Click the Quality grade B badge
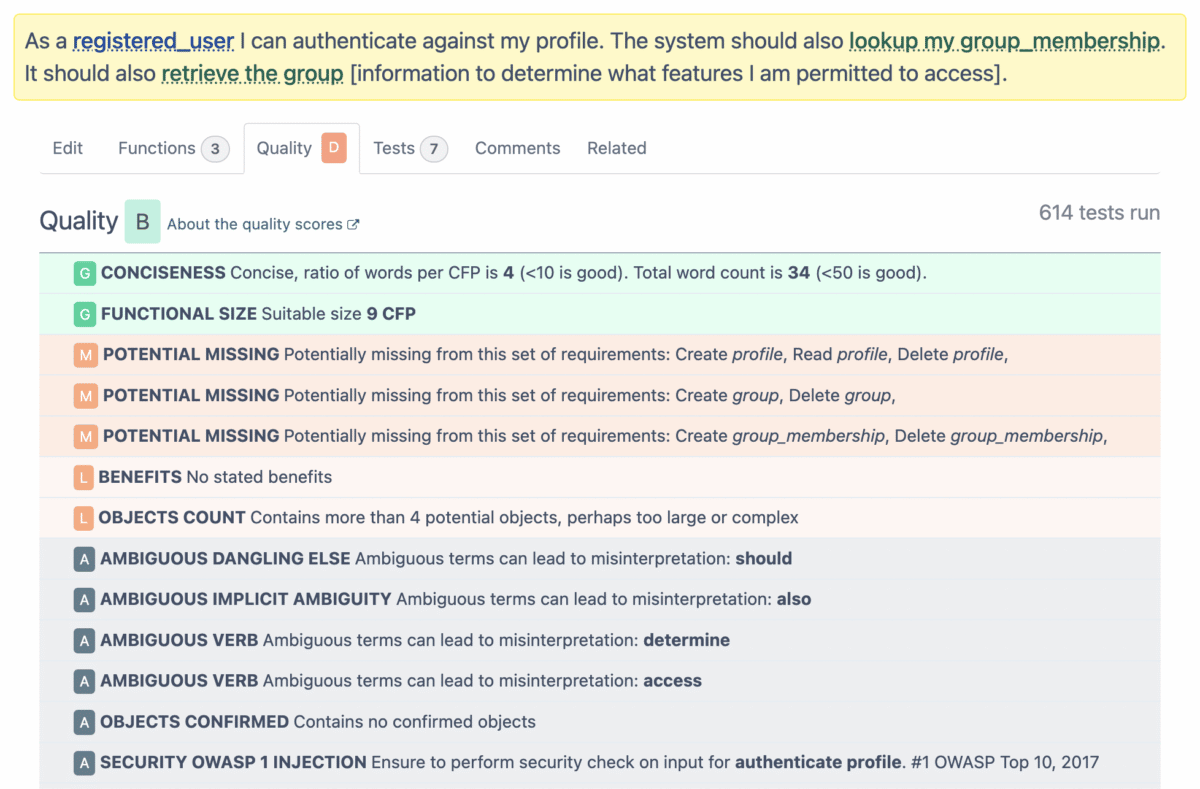The width and height of the screenshot is (1200, 789). tap(141, 221)
